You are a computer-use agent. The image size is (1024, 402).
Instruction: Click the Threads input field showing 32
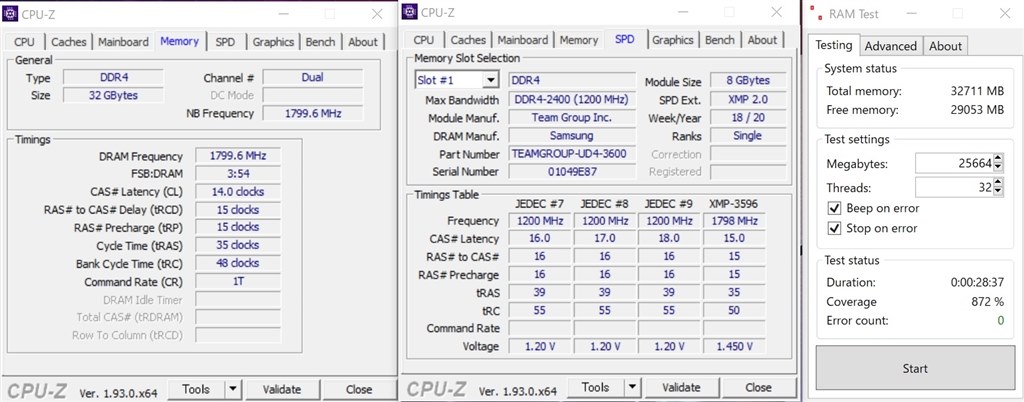pyautogui.click(x=954, y=188)
